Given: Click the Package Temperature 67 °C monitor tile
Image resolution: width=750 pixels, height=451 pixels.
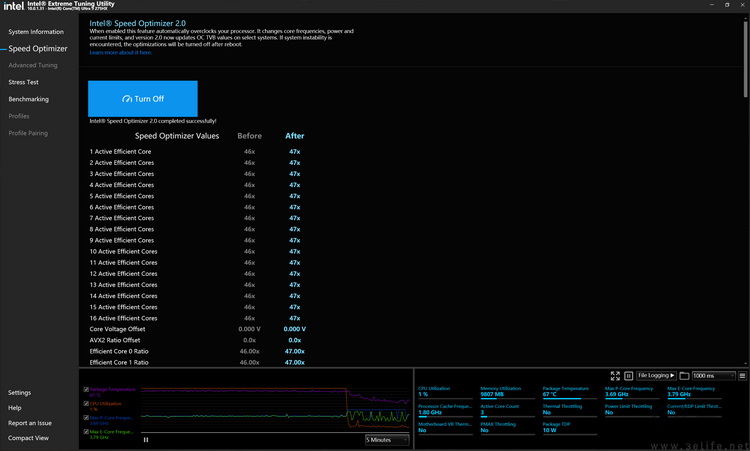Looking at the screenshot, I should [569, 392].
